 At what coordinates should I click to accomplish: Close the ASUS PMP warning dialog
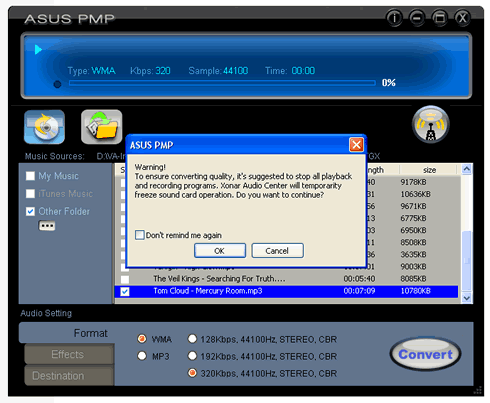[356, 145]
